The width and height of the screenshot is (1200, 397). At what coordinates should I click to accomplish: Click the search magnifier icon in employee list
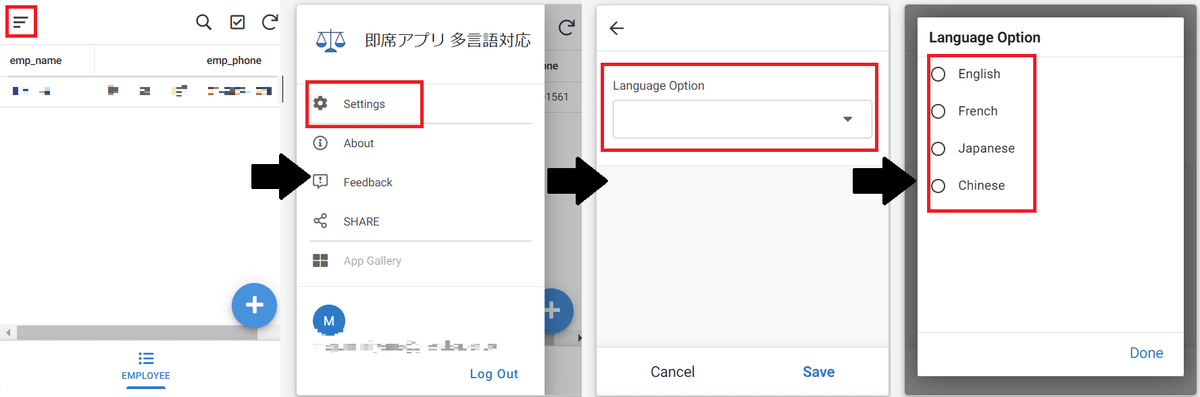coord(203,22)
